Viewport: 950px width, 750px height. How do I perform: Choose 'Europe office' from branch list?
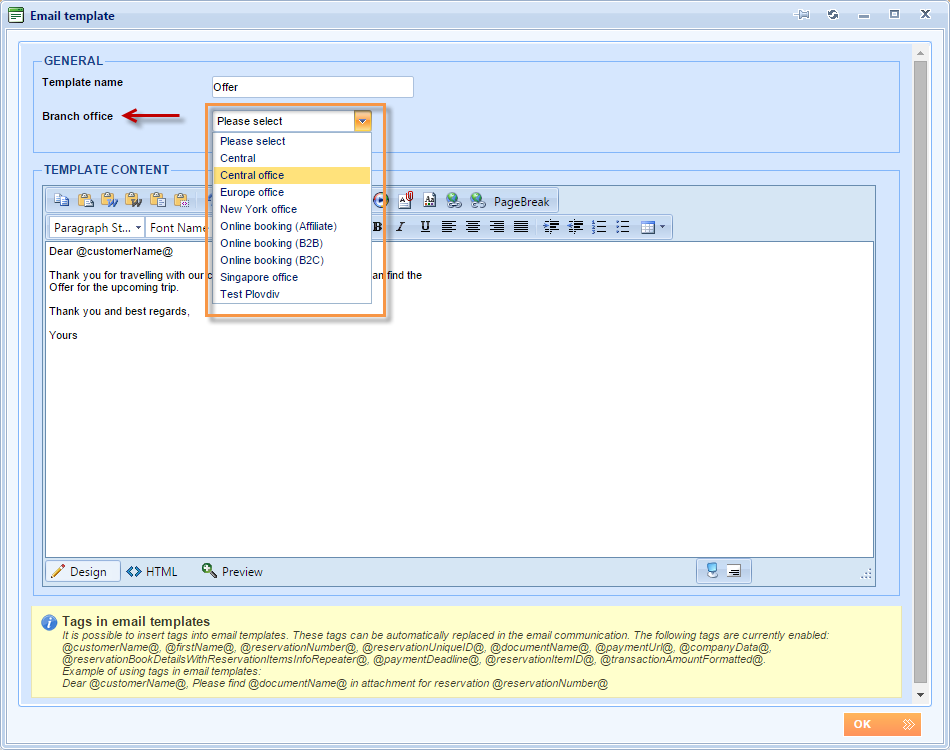point(292,192)
